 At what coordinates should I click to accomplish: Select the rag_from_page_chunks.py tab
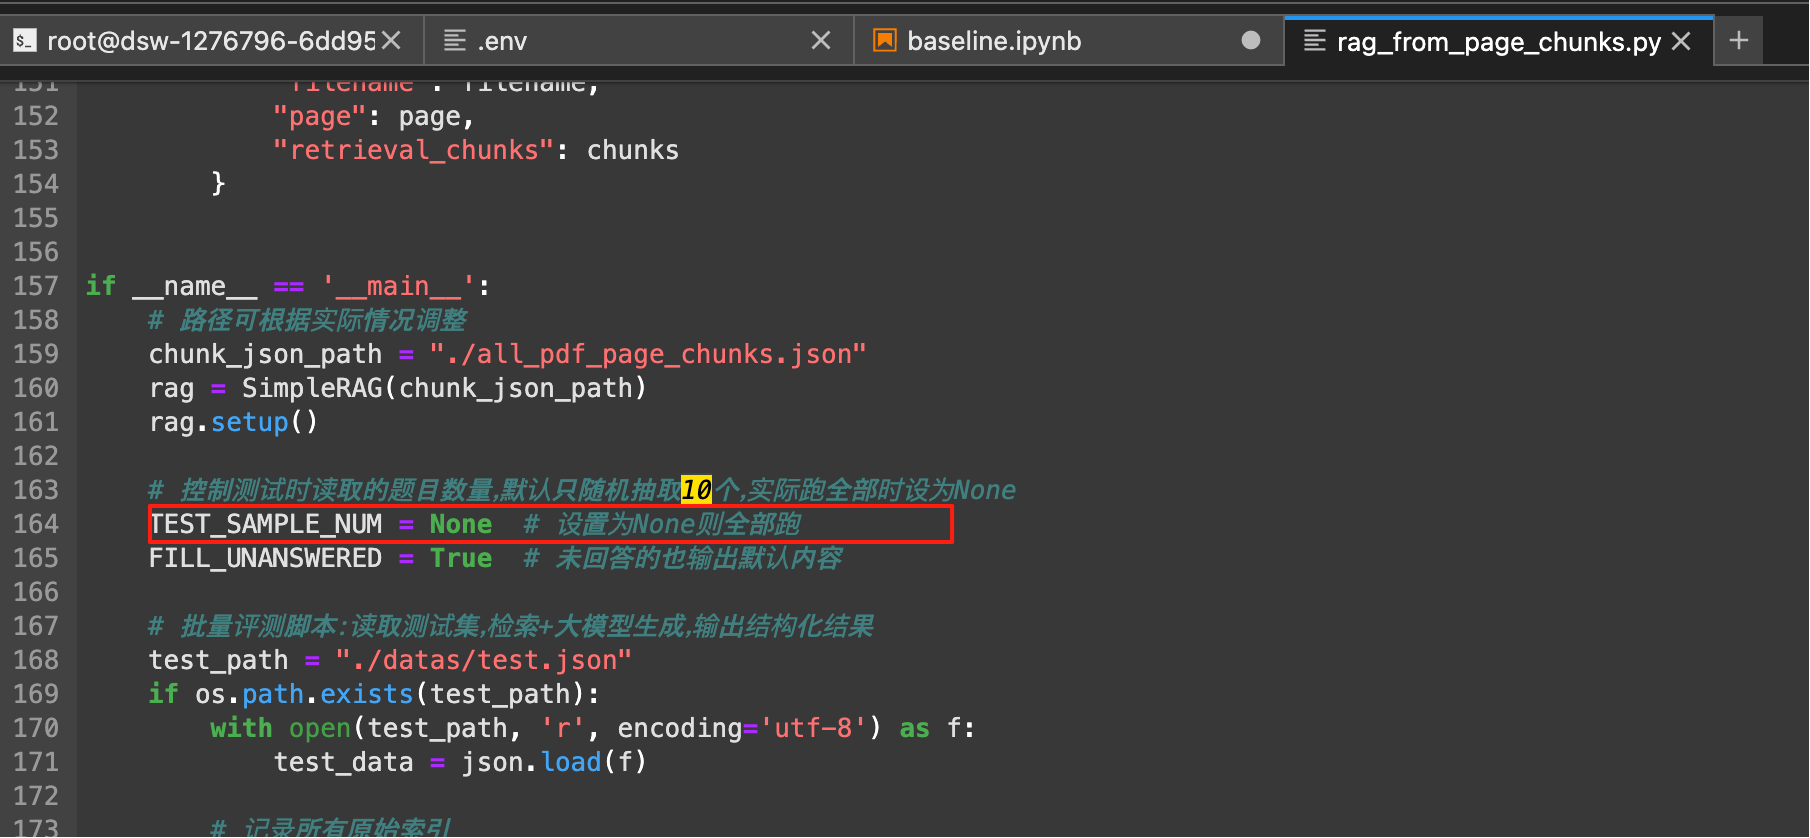(x=1498, y=42)
